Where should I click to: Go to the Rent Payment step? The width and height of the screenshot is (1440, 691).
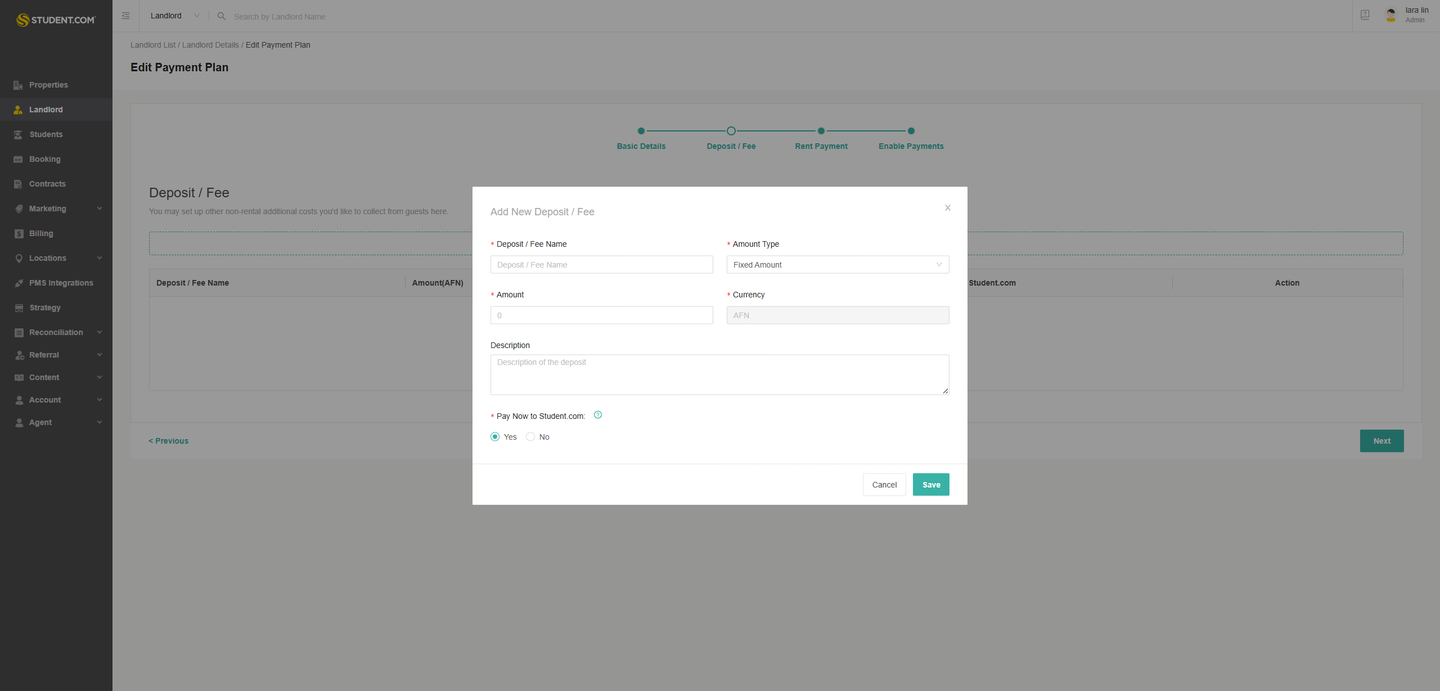tap(820, 131)
